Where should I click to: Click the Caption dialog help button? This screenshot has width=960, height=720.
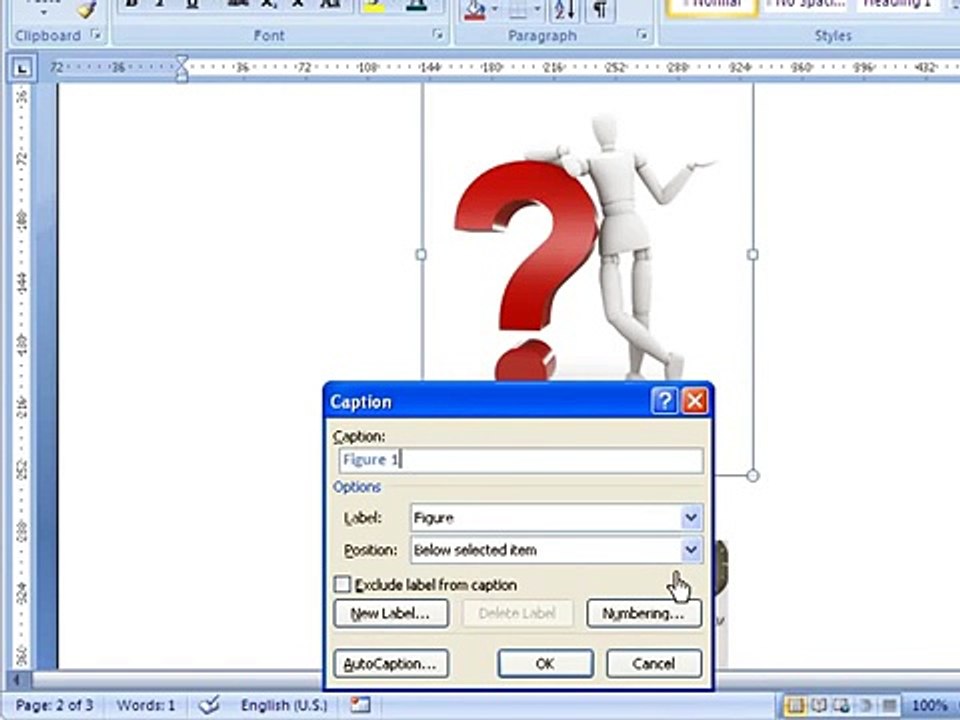pos(665,402)
